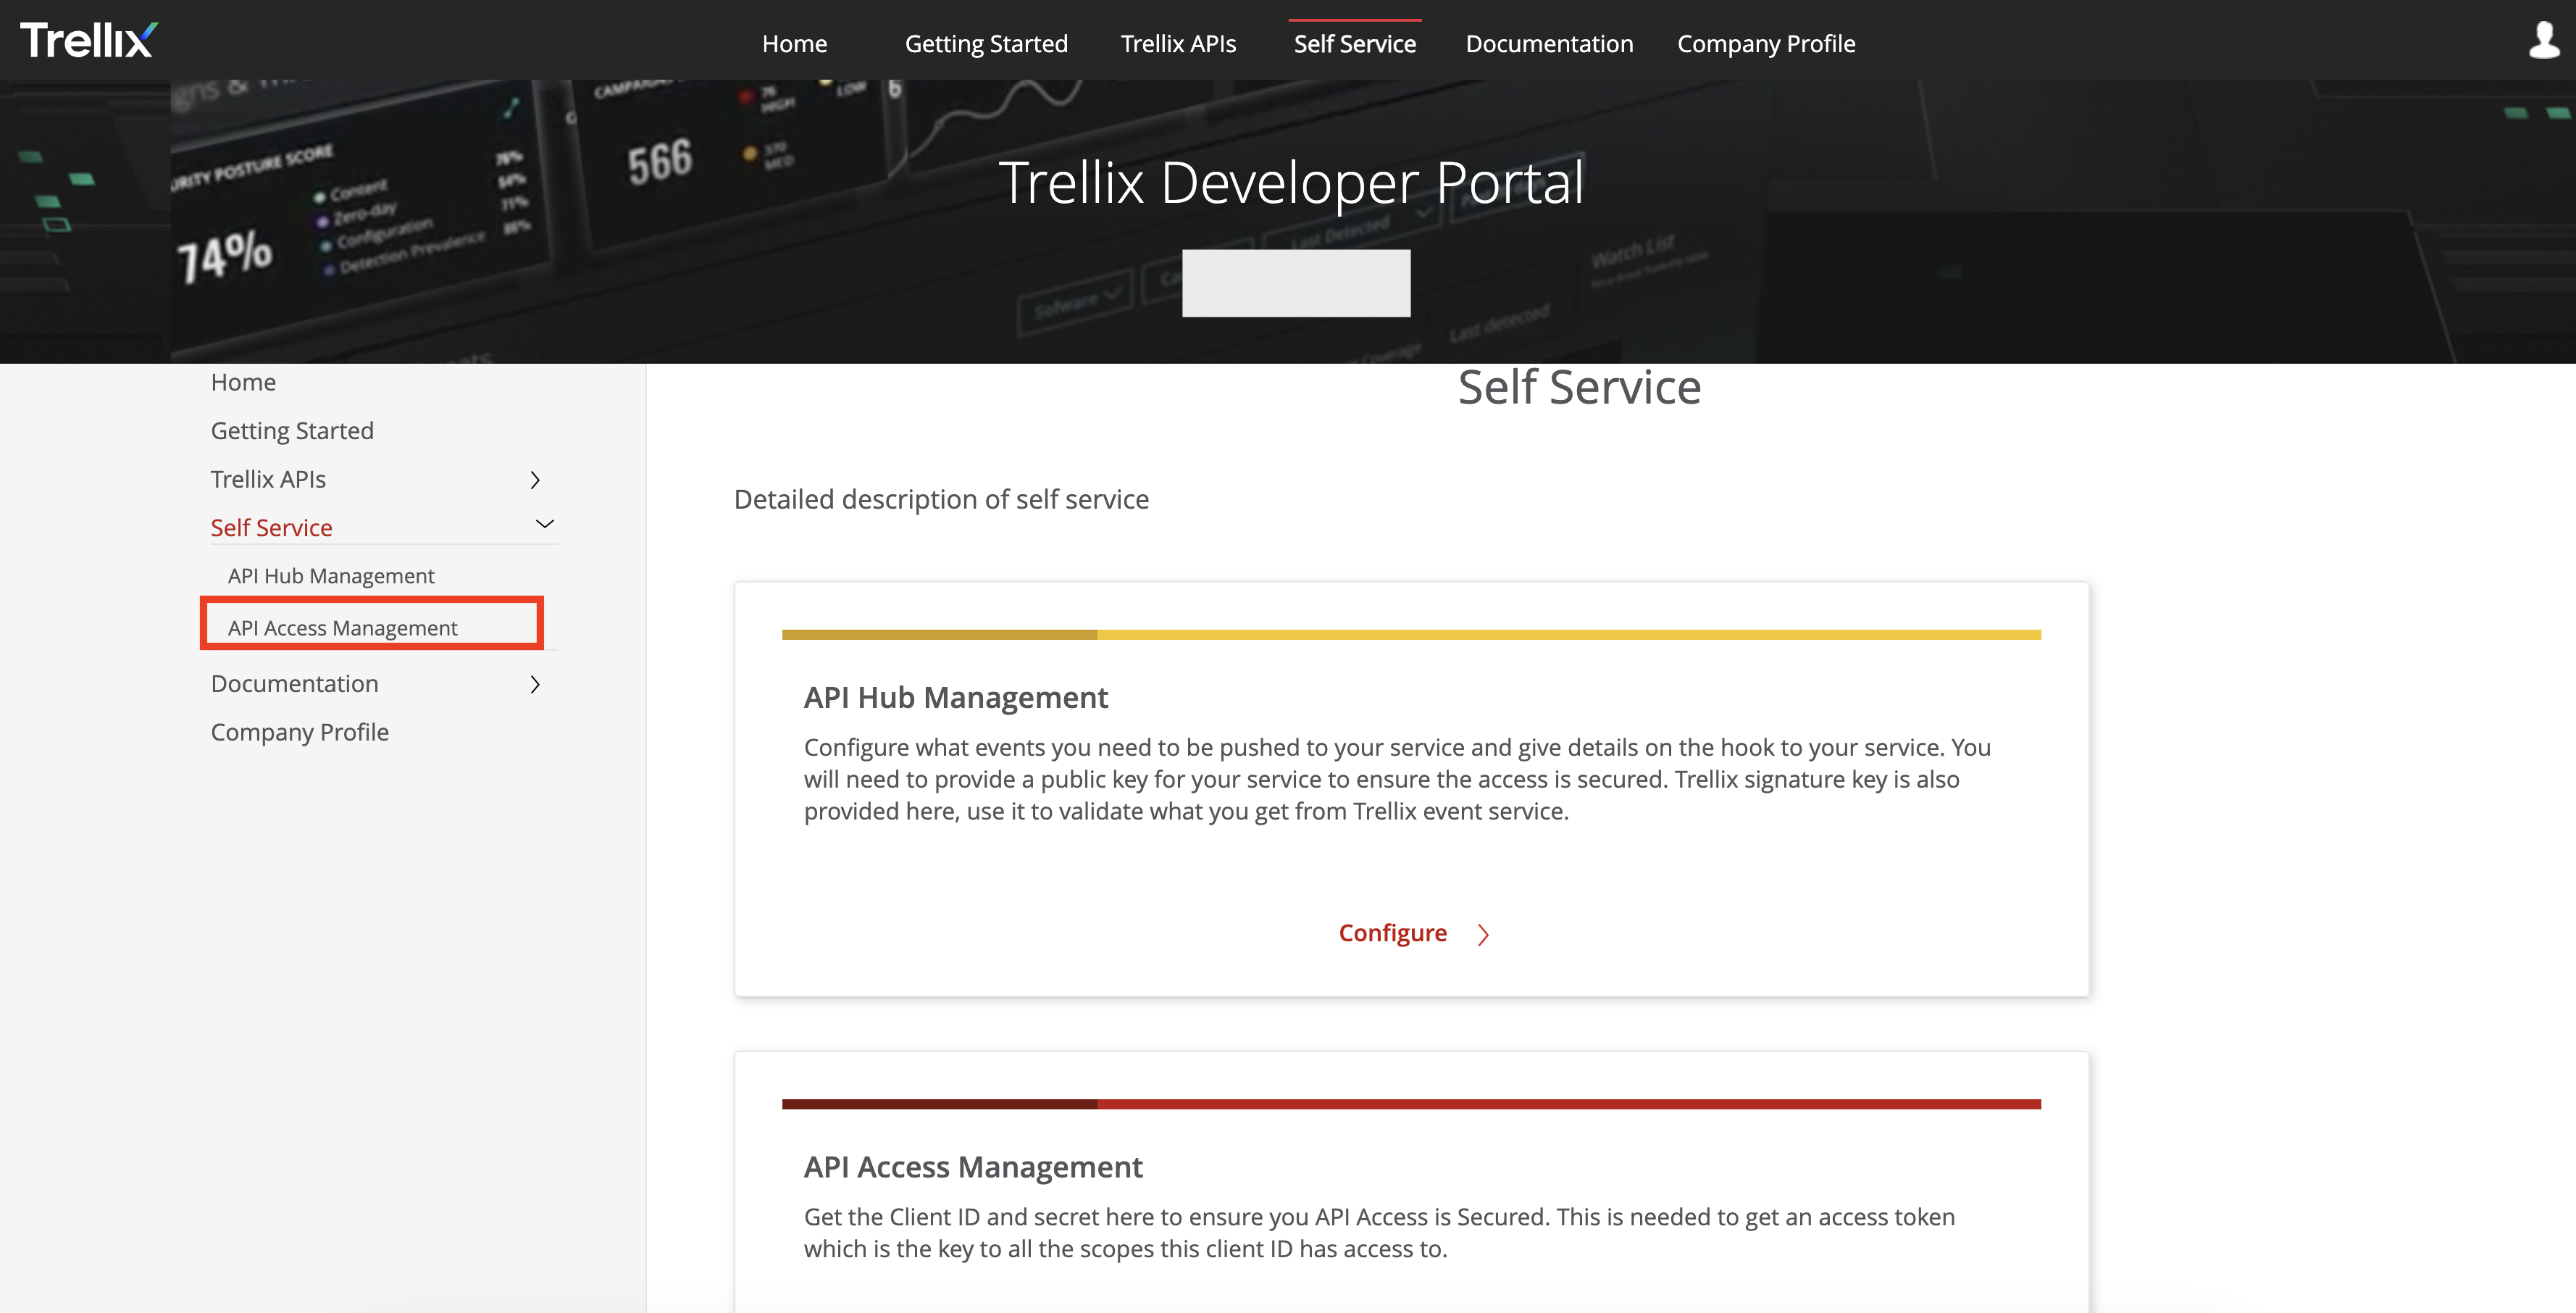Select API Access Management in sidebar
Viewport: 2576px width, 1313px height.
pyautogui.click(x=342, y=628)
